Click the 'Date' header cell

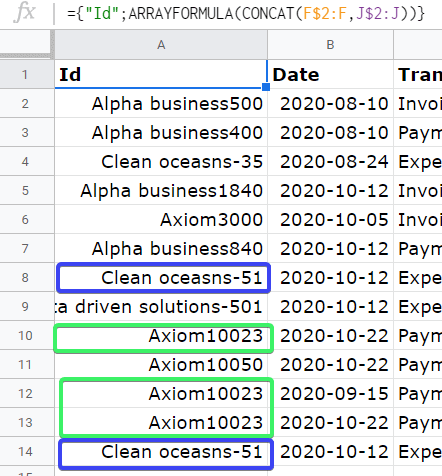[330, 74]
